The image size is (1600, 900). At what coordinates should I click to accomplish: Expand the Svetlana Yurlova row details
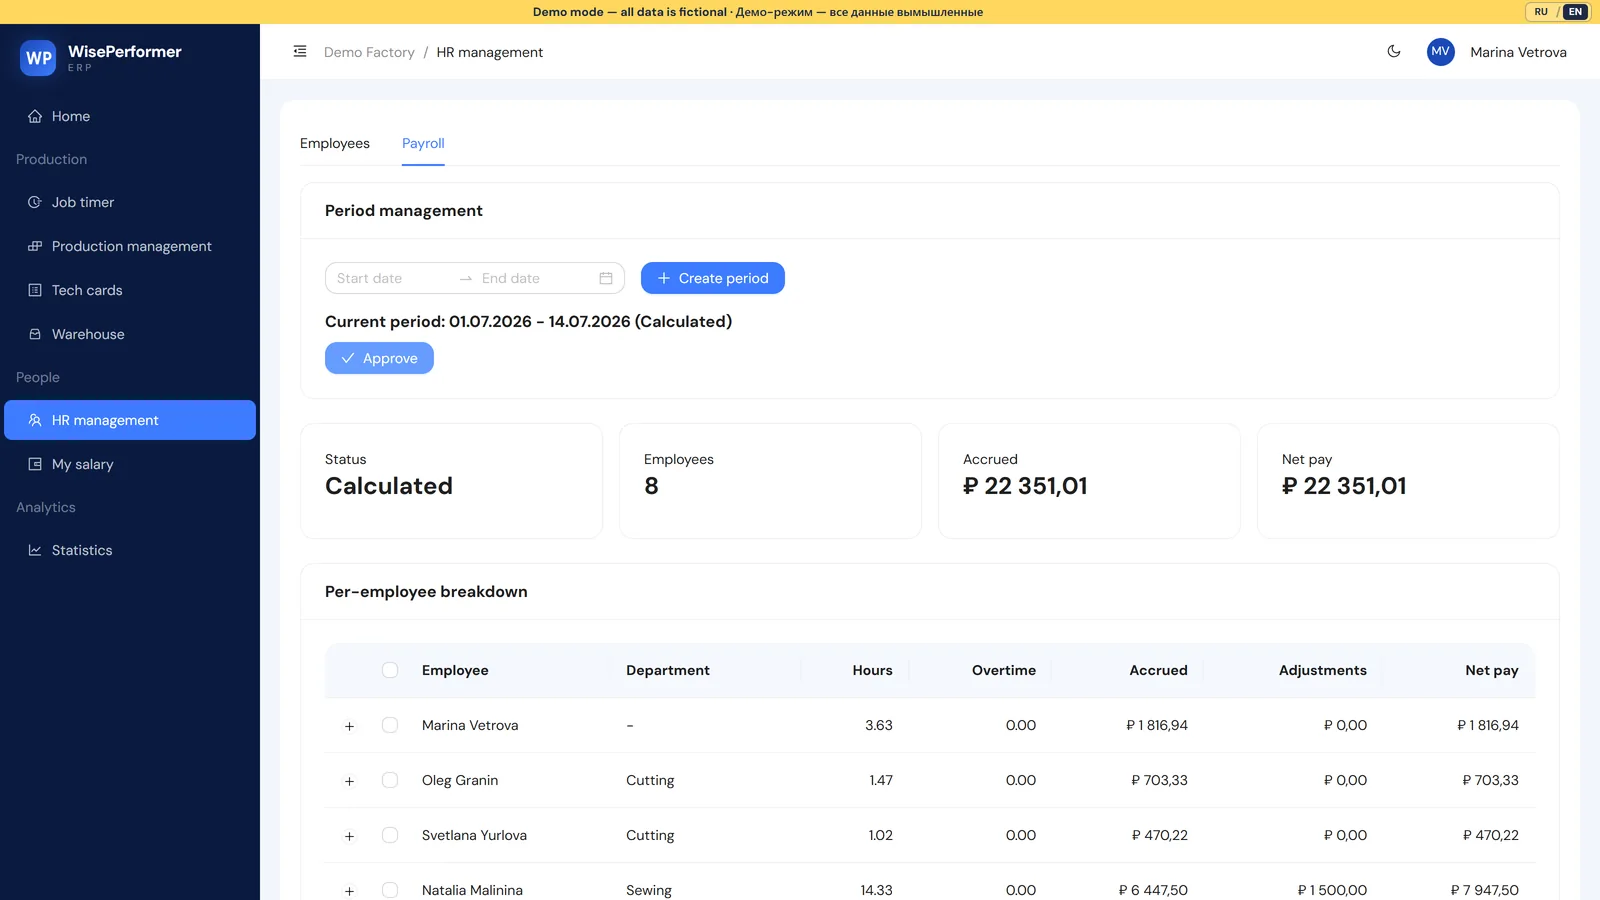pyautogui.click(x=349, y=836)
